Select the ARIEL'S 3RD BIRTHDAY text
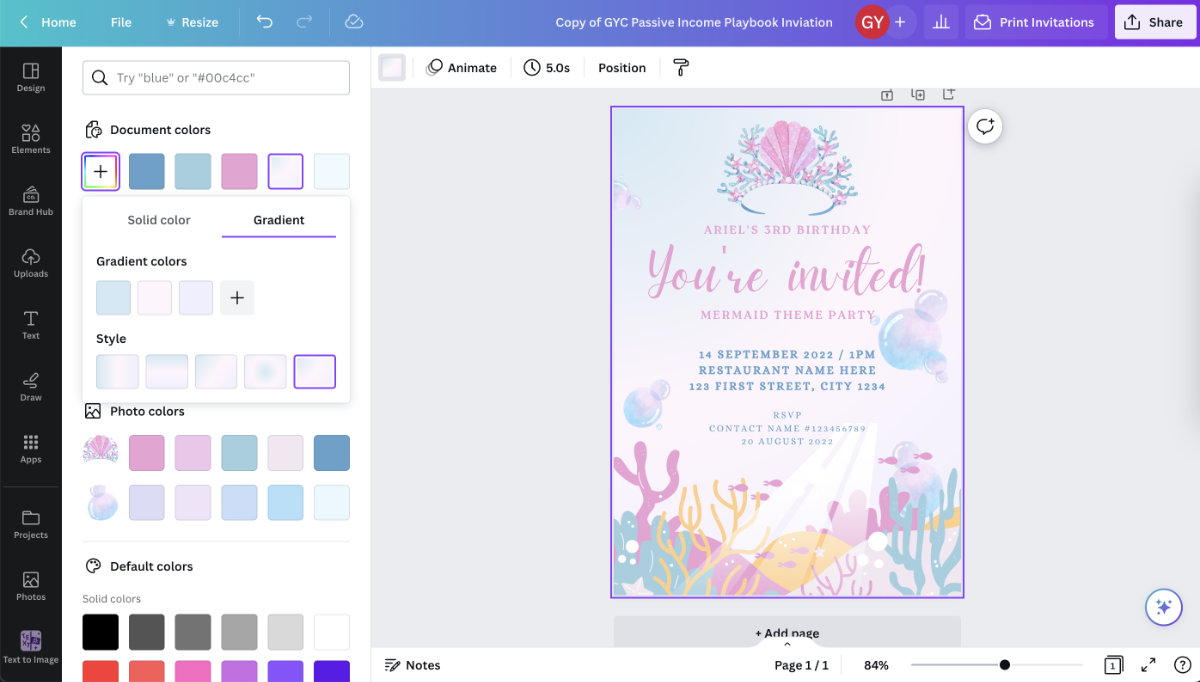Screen dimensions: 1200x682 [x=787, y=230]
